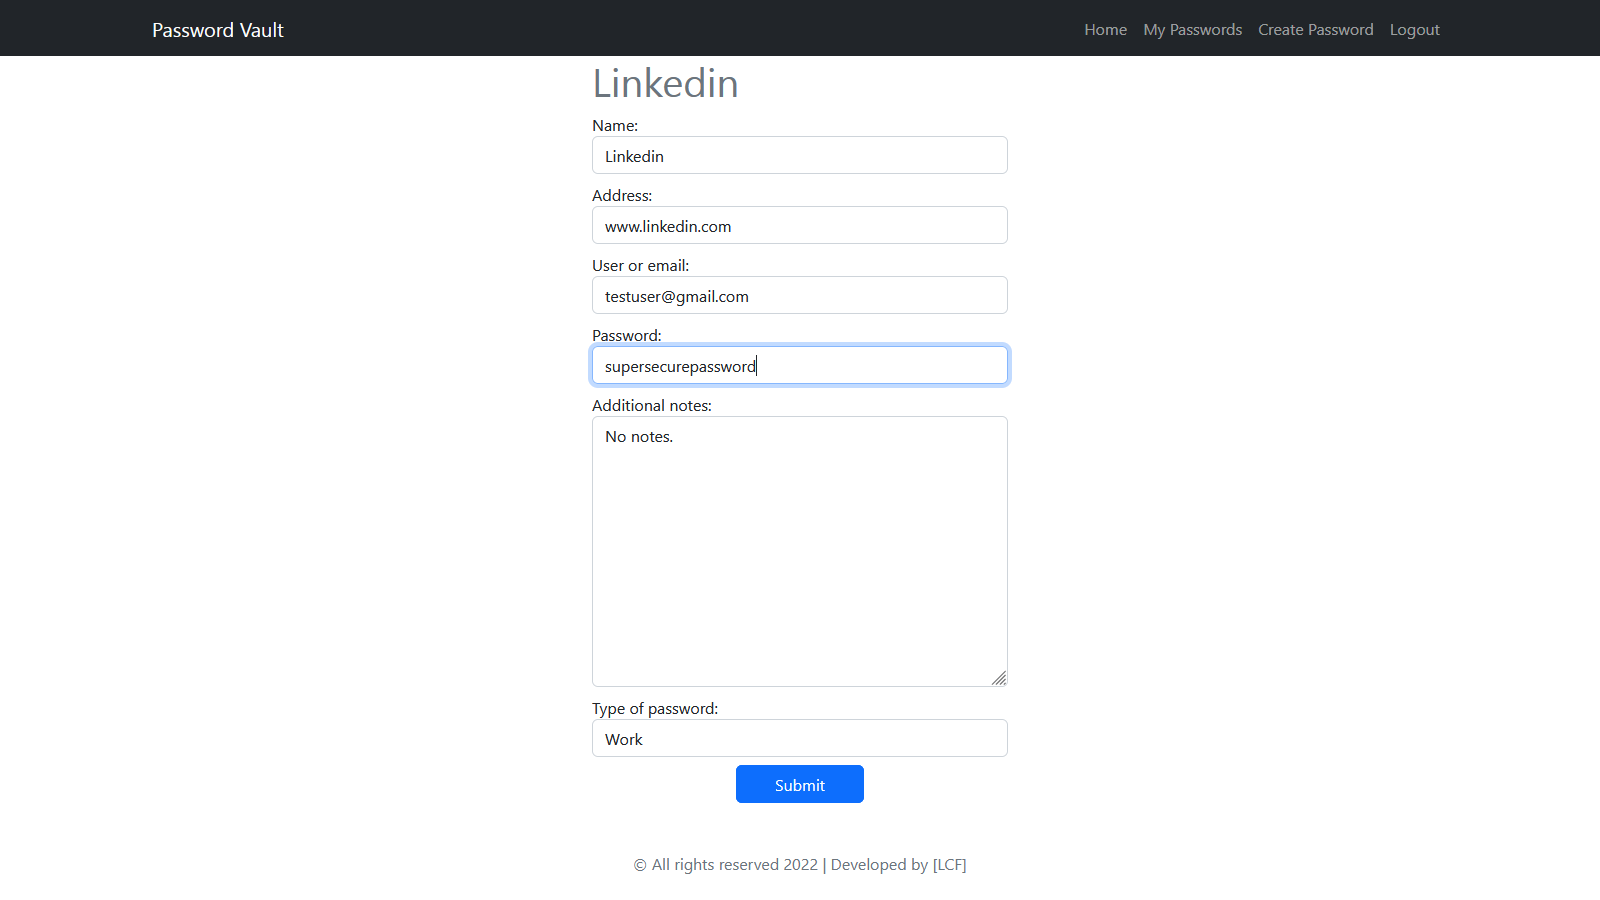
Task: Click the "Password:" field label
Action: 627,335
